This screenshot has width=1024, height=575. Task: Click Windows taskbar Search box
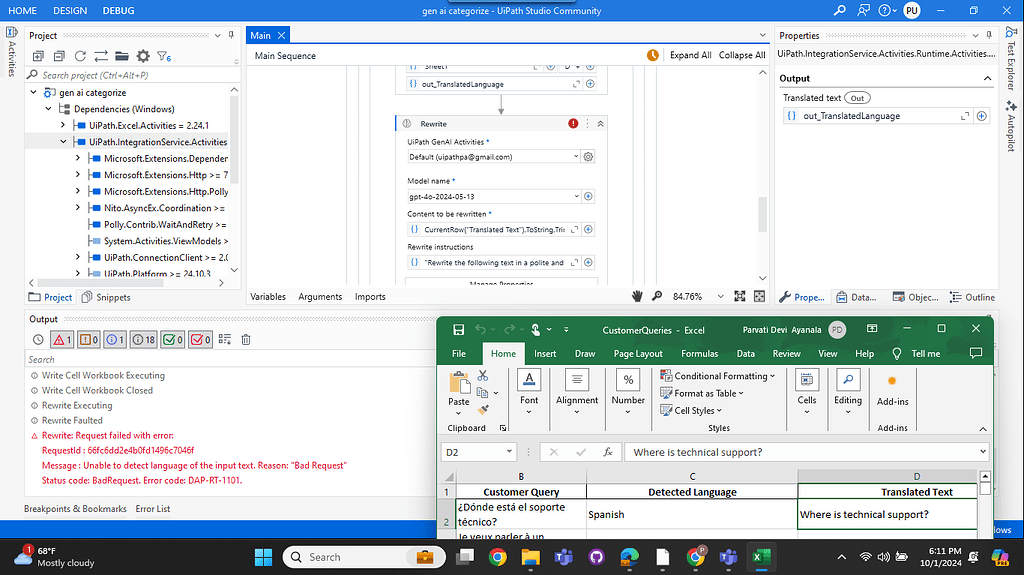pyautogui.click(x=364, y=557)
